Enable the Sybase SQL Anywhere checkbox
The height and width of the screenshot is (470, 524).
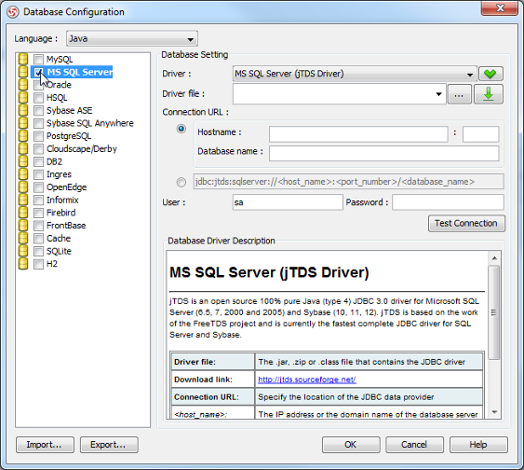pos(38,123)
